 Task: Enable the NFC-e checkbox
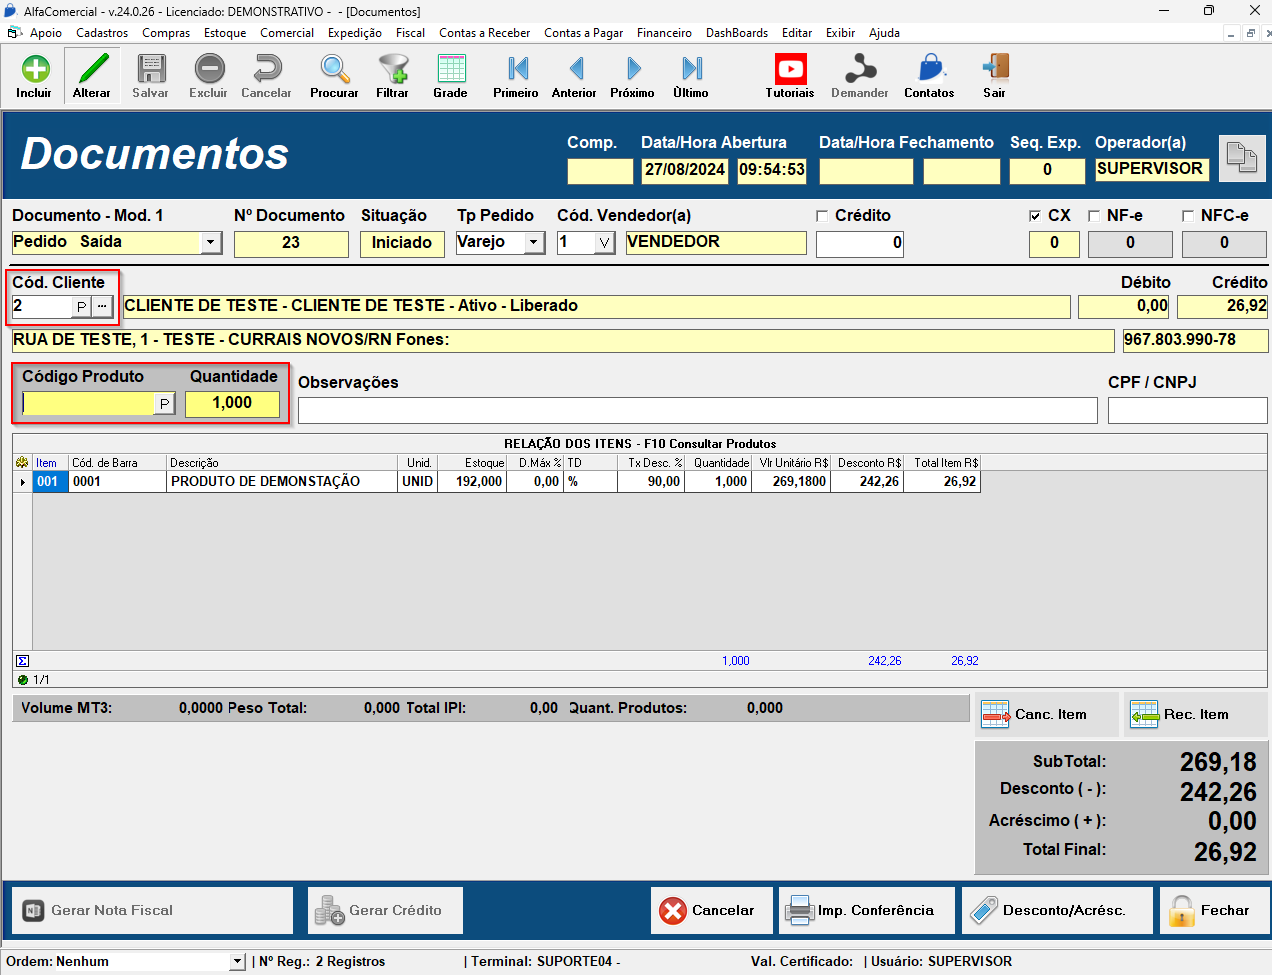(1188, 216)
